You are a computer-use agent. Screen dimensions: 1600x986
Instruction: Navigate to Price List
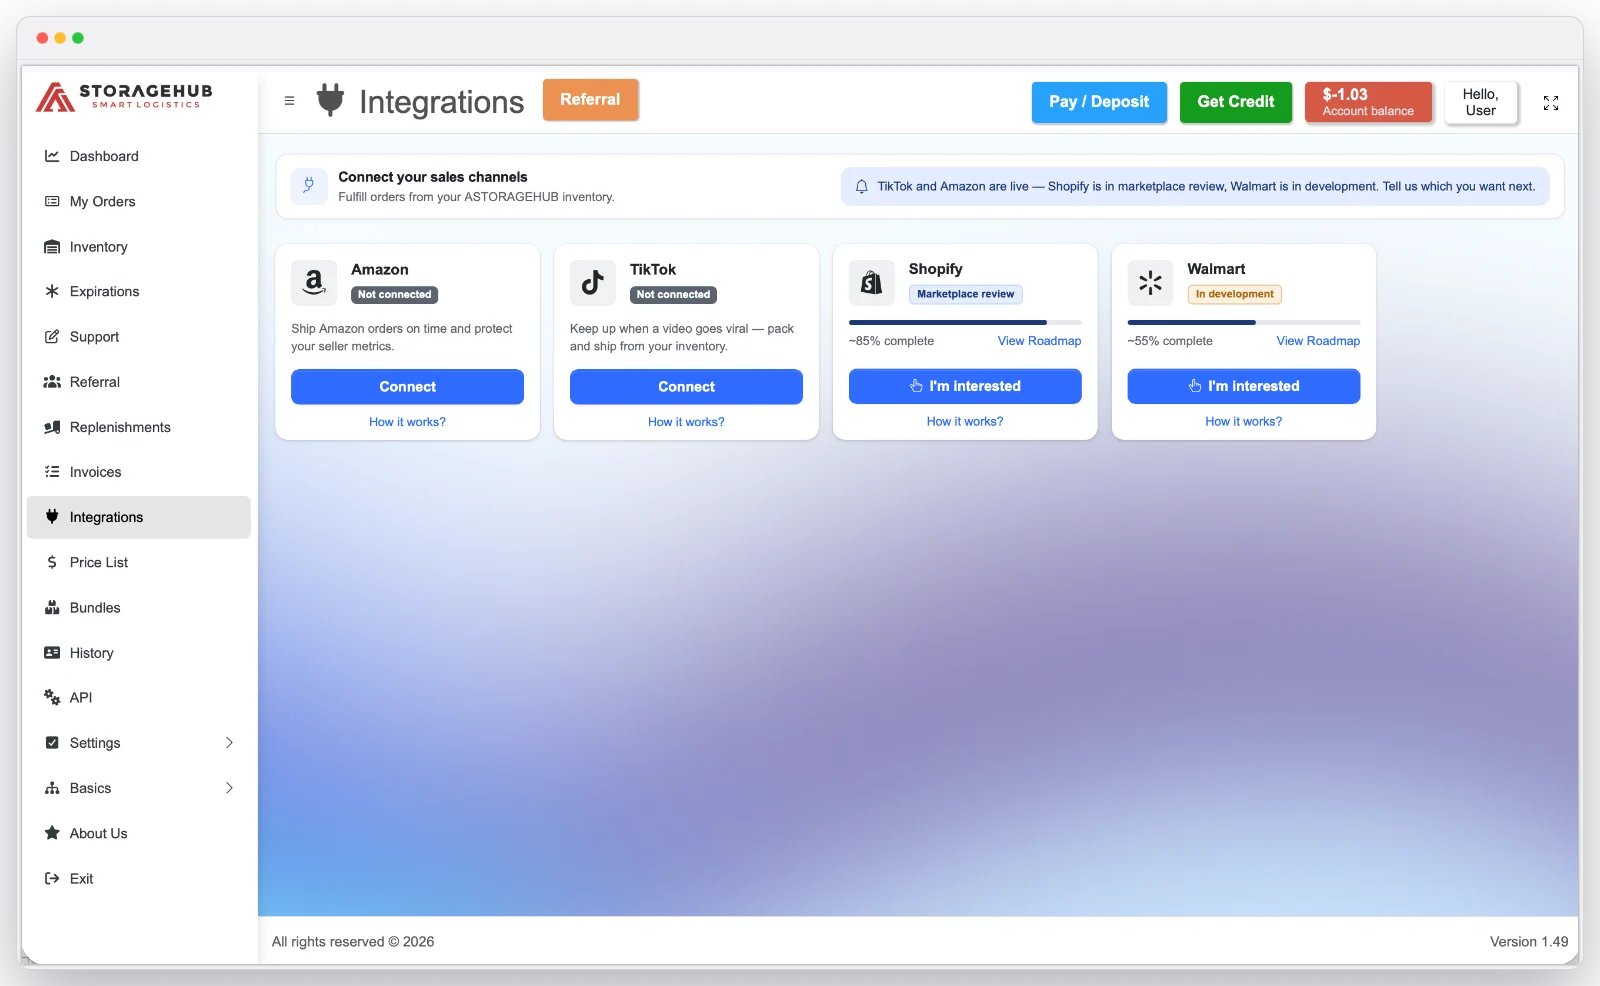(x=139, y=562)
